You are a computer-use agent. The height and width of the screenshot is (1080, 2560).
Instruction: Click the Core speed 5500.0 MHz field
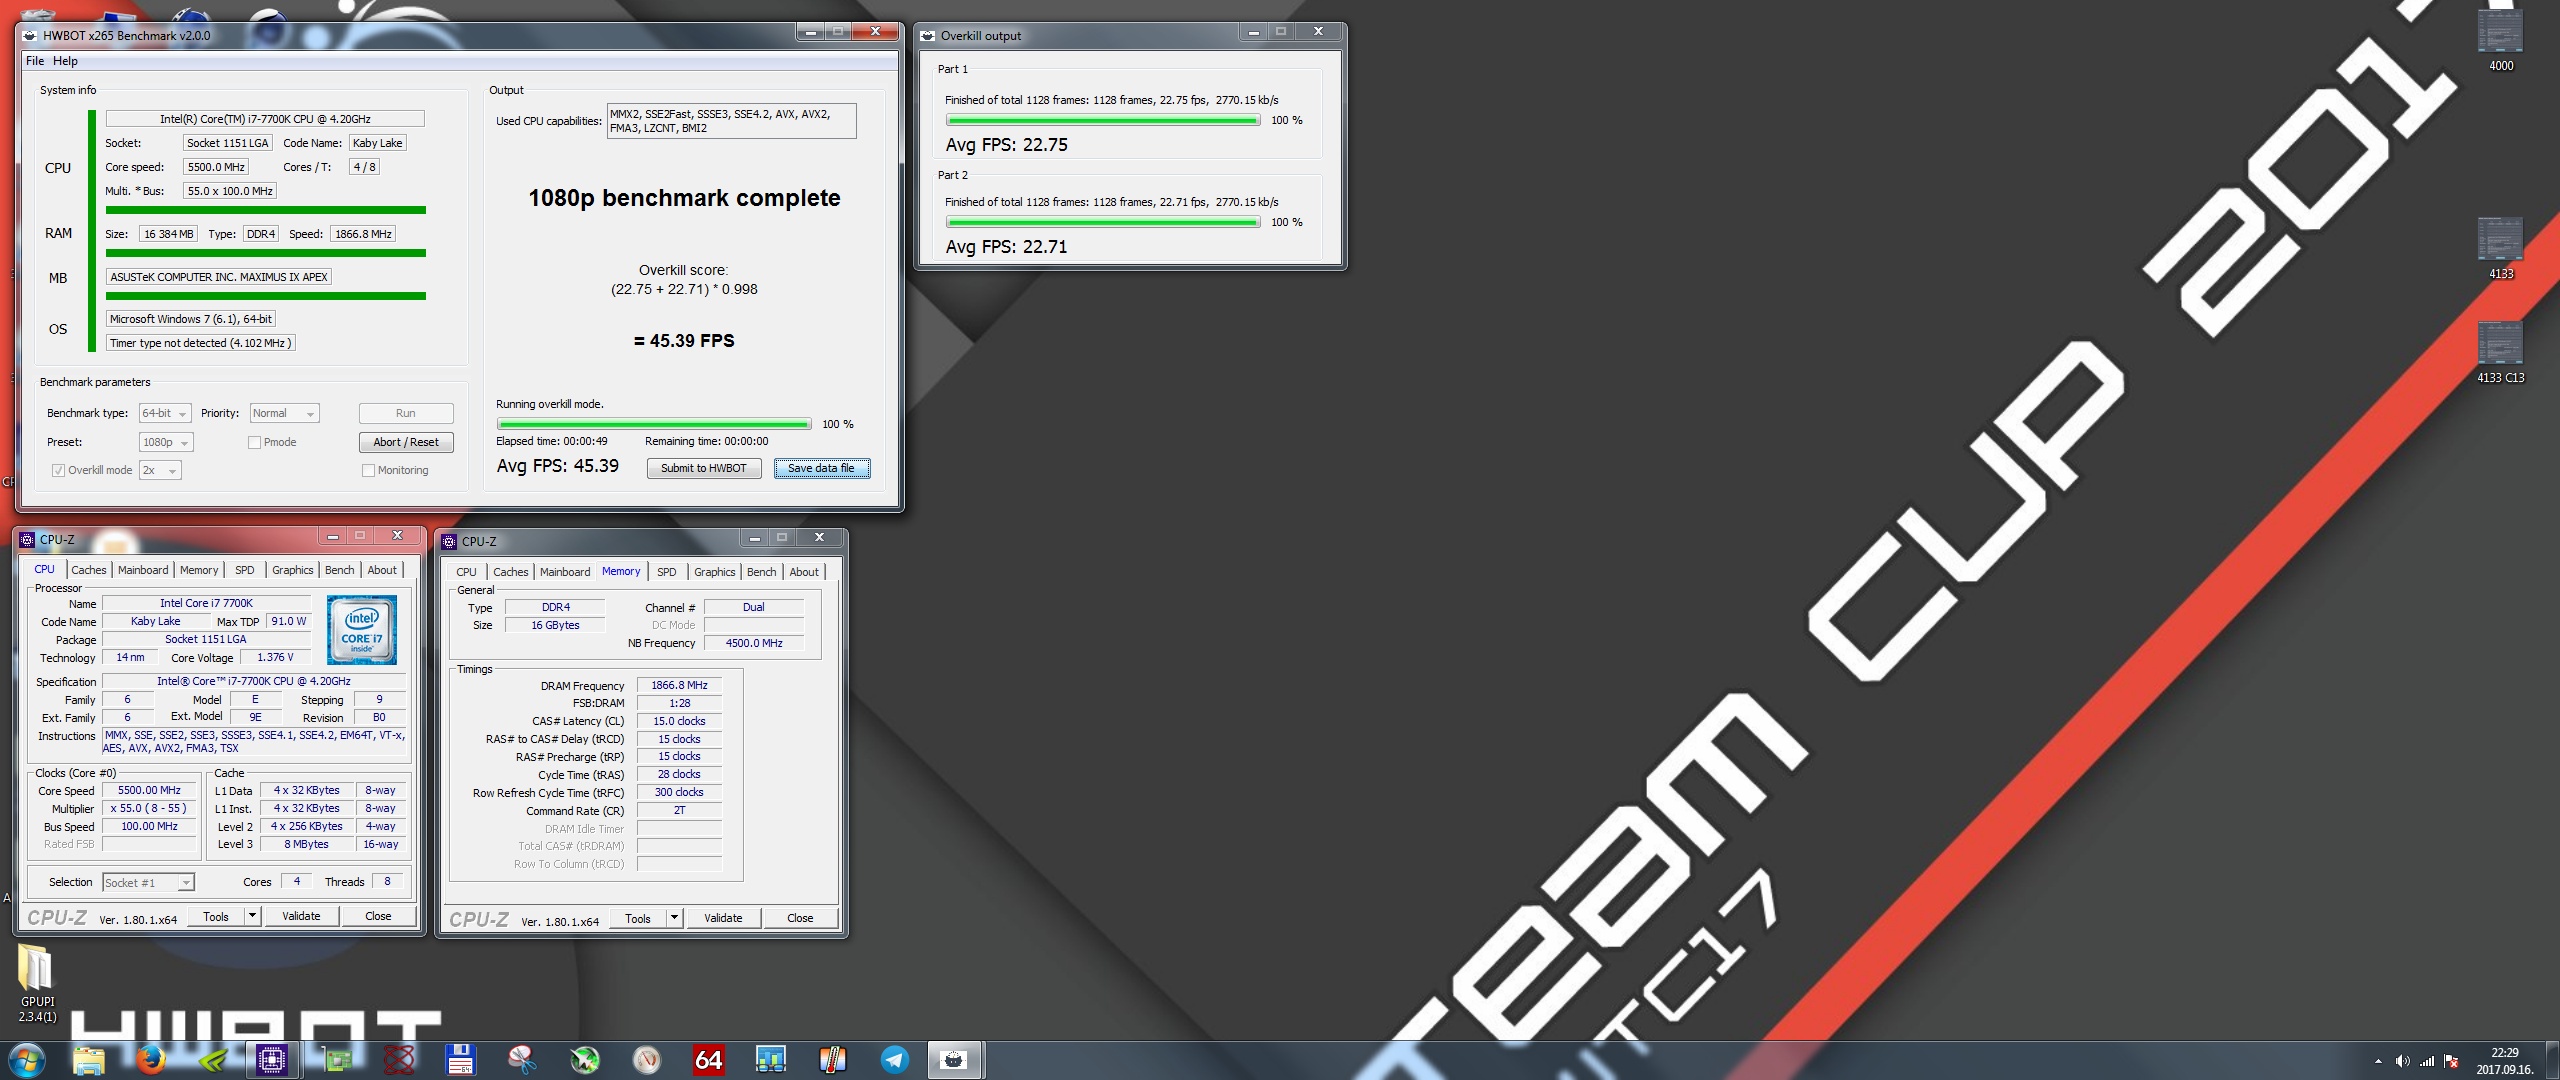tap(216, 167)
